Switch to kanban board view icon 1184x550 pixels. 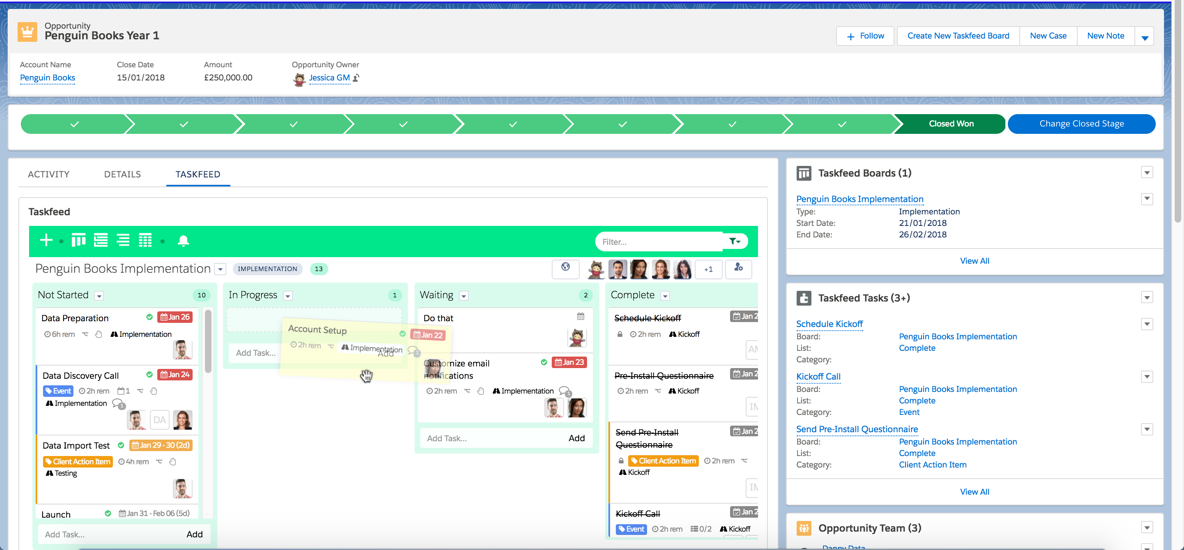click(79, 241)
